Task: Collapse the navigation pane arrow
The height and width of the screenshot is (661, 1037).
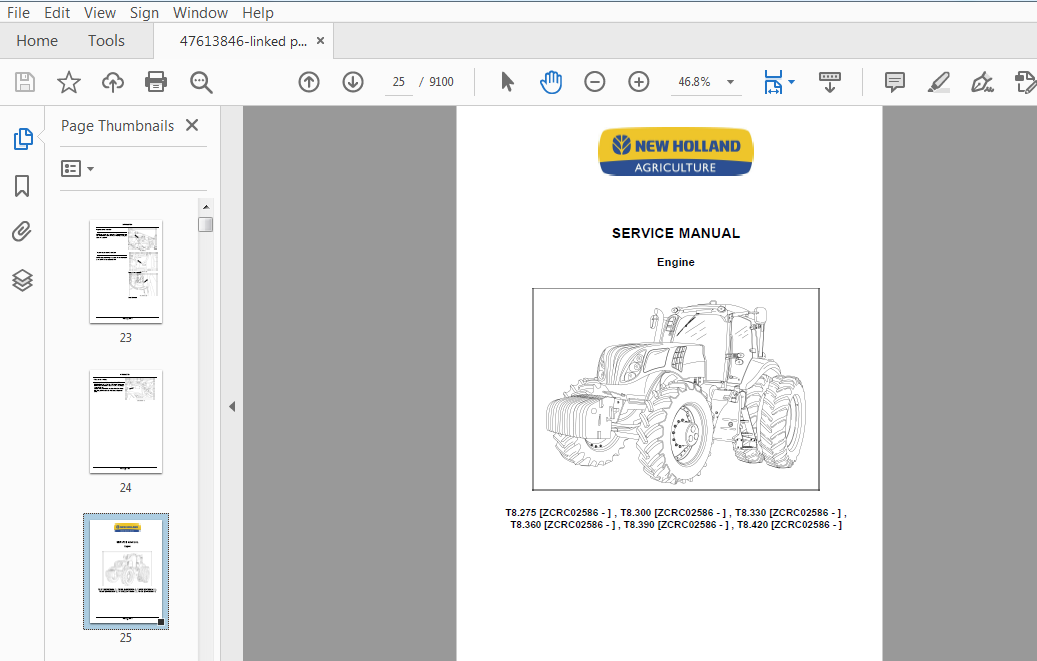Action: 232,406
